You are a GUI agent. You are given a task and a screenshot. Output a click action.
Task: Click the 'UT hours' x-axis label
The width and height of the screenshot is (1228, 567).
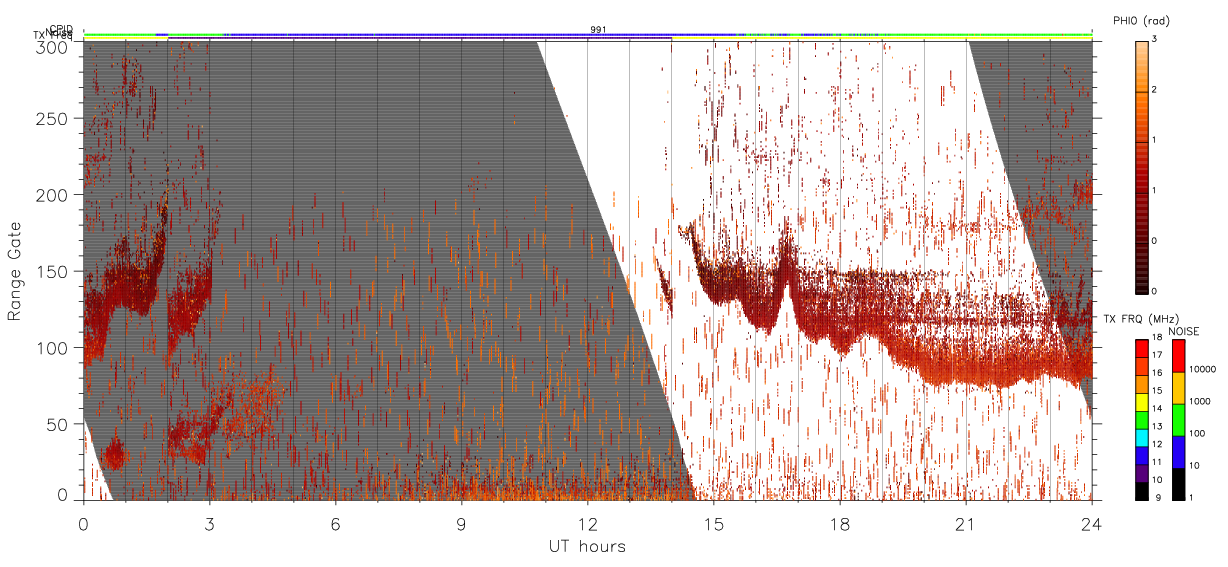pos(587,546)
